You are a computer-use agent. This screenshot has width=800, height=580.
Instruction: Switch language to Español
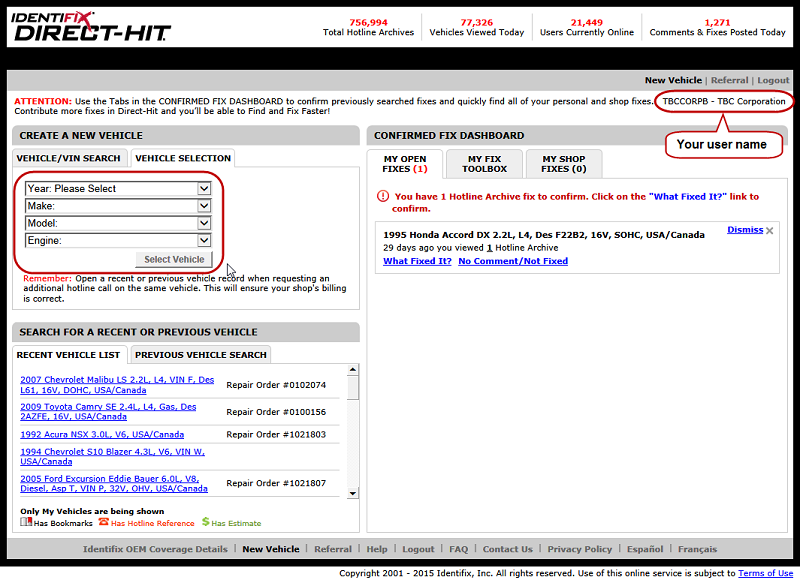(645, 549)
